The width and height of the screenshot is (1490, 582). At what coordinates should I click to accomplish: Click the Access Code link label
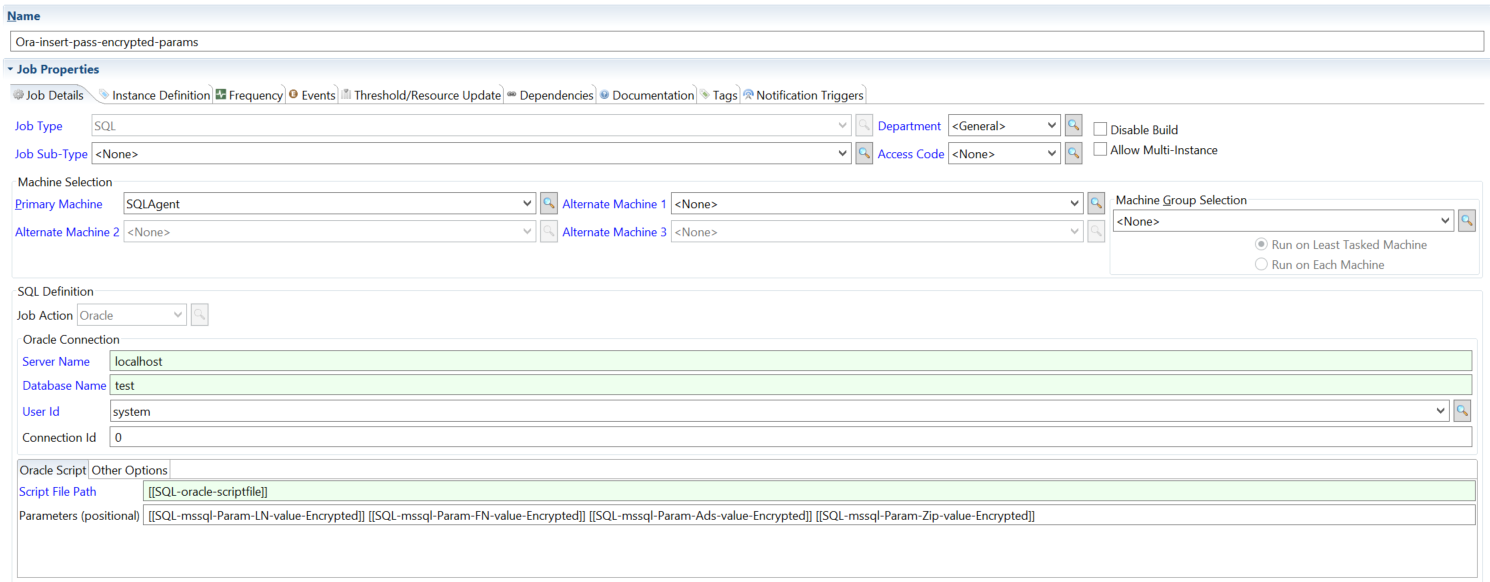(x=911, y=154)
